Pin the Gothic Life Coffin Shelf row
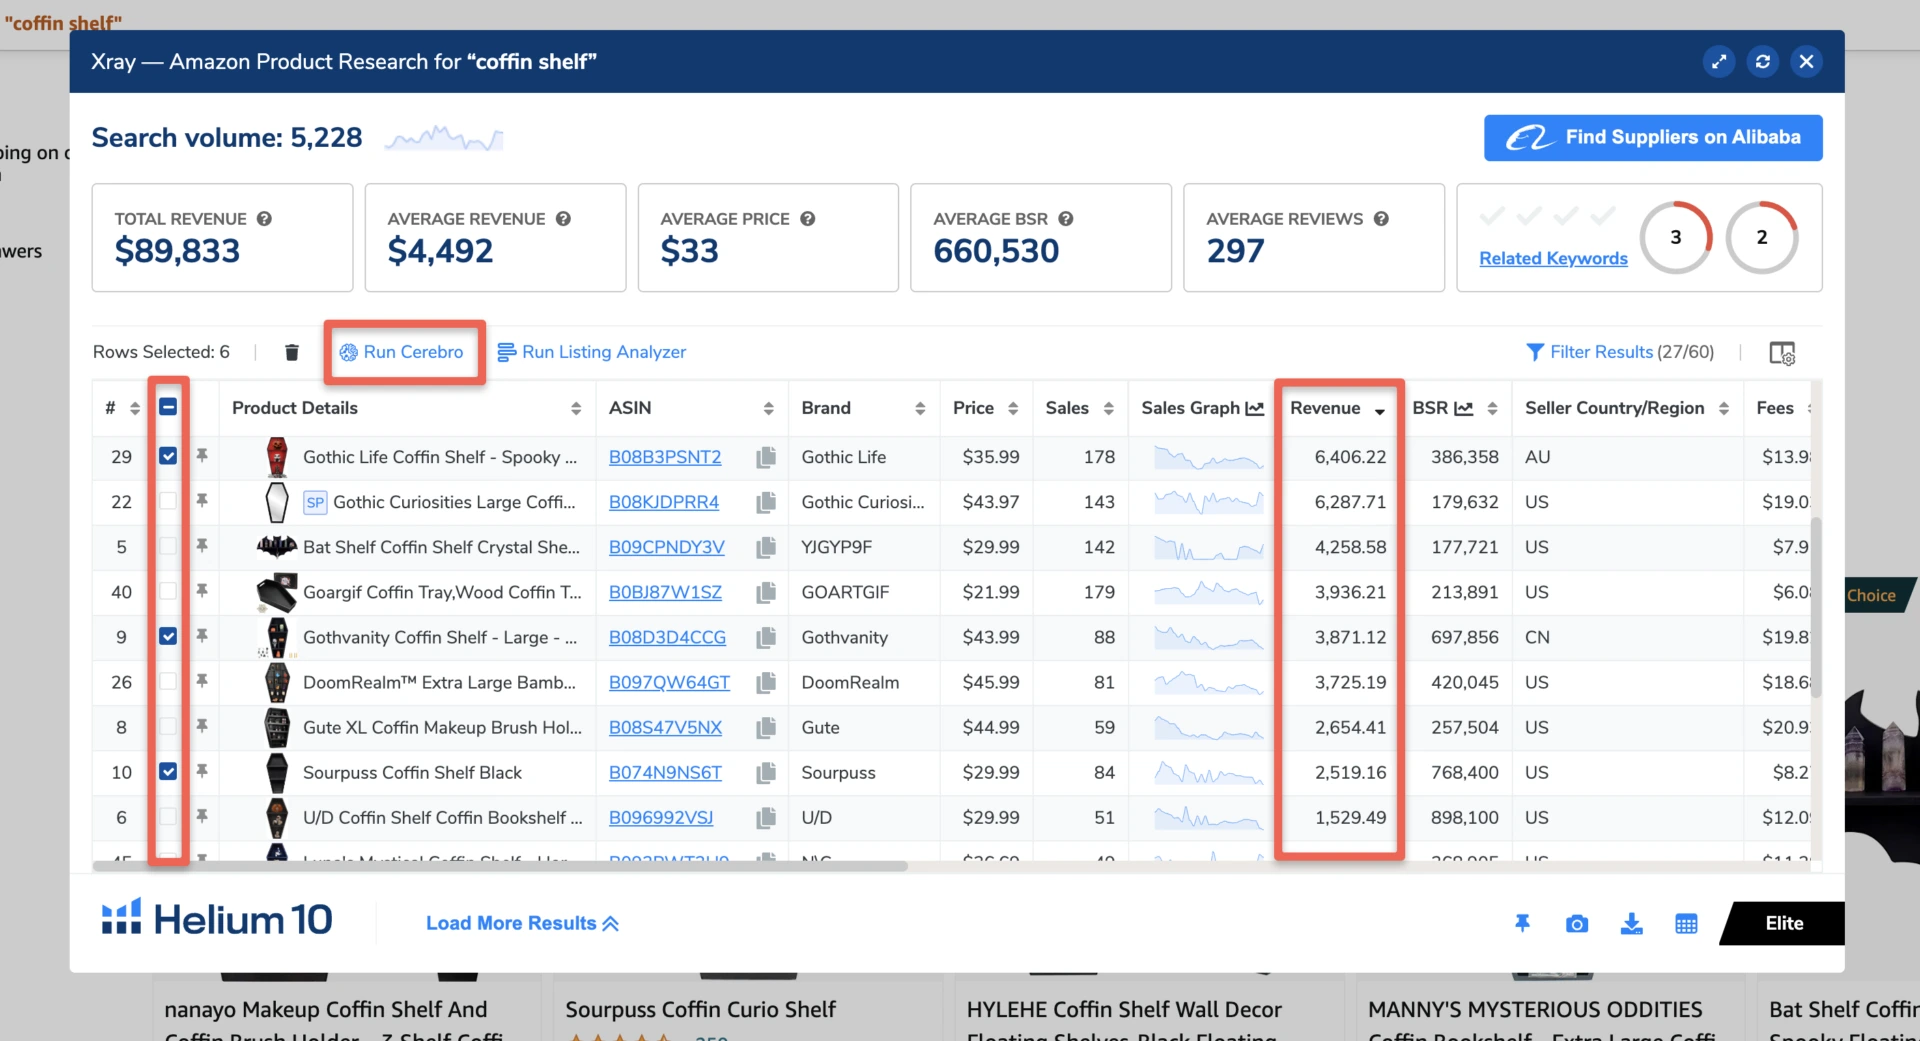Viewport: 1920px width, 1041px height. point(202,456)
